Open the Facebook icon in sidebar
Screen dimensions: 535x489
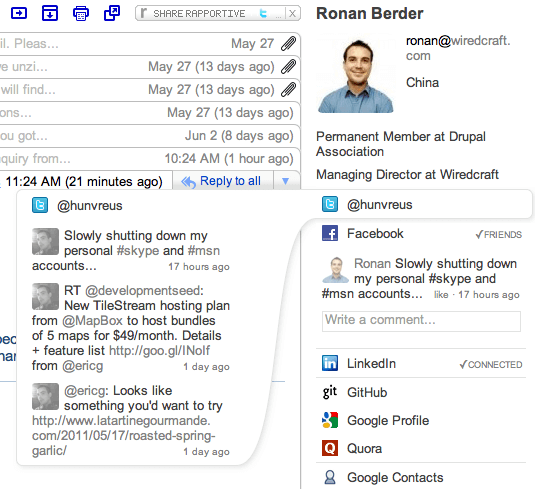pyautogui.click(x=330, y=234)
